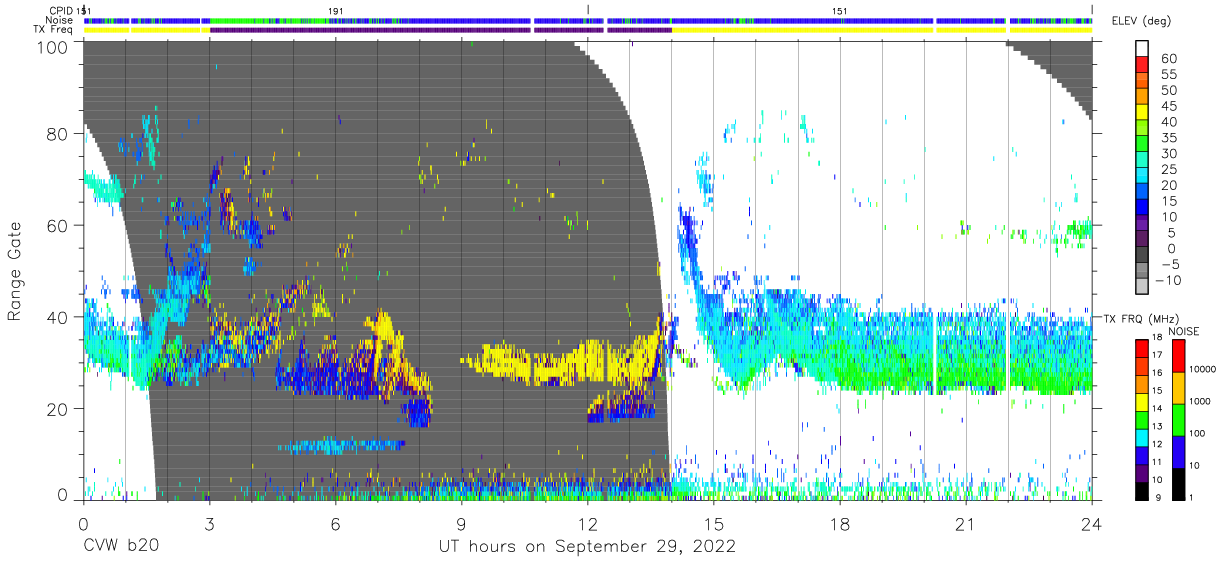Click the cyan echo strip at range gate 12
Viewport: 1228px width, 567px height.
click(340, 445)
